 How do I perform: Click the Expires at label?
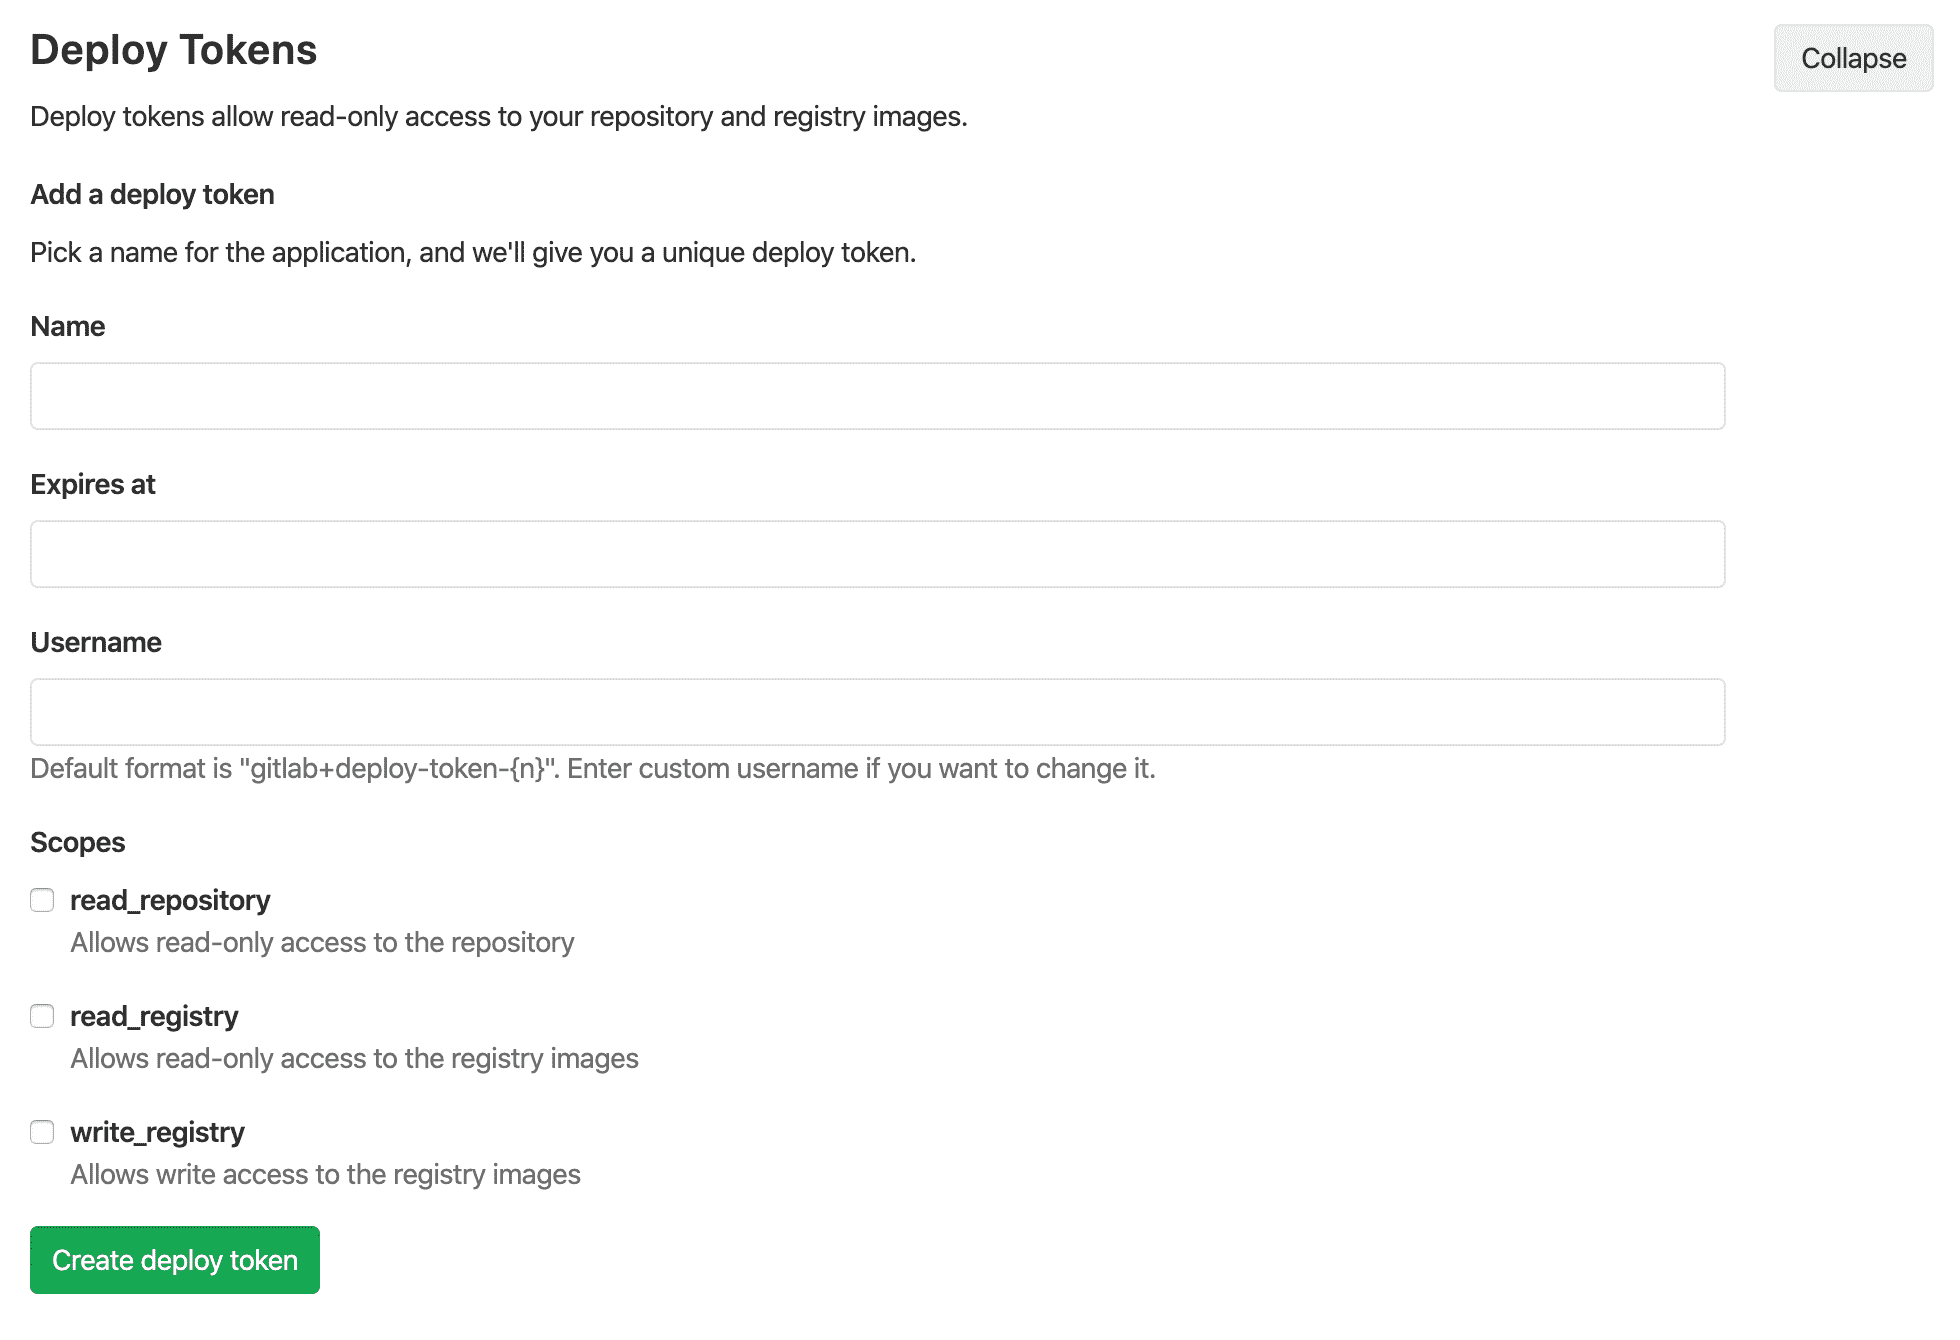click(93, 484)
